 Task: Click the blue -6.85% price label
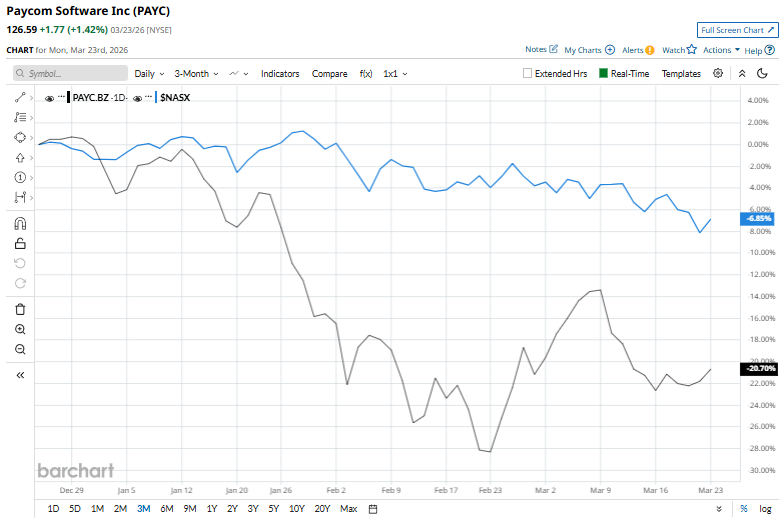click(757, 218)
